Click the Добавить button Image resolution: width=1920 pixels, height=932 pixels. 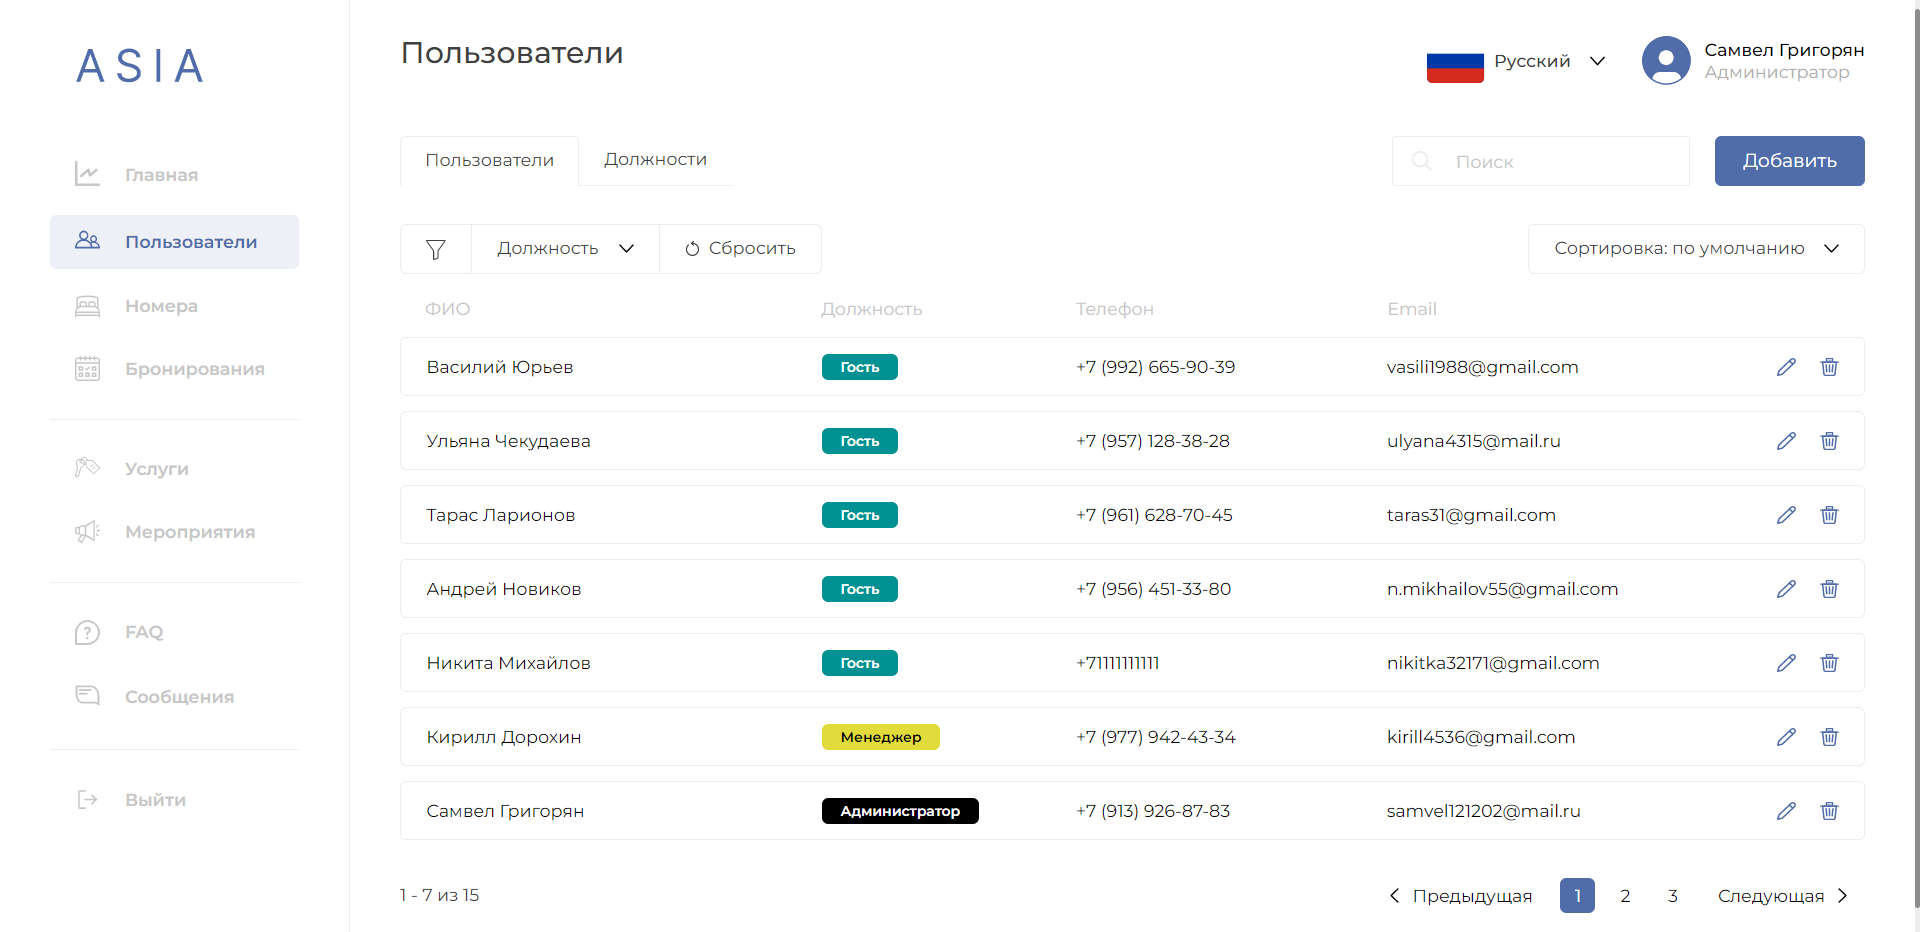tap(1789, 161)
